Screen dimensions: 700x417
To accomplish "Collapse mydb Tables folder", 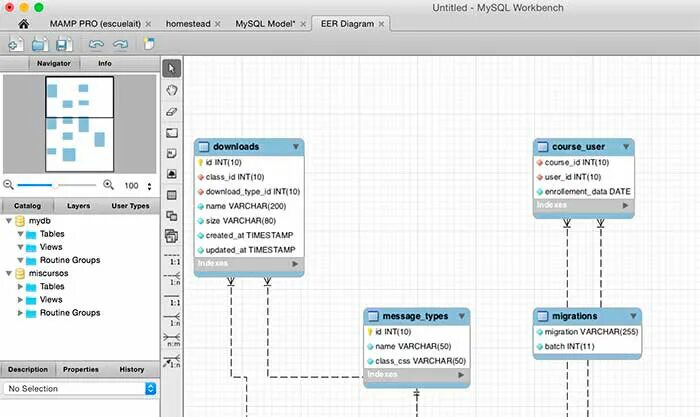I will [20, 234].
